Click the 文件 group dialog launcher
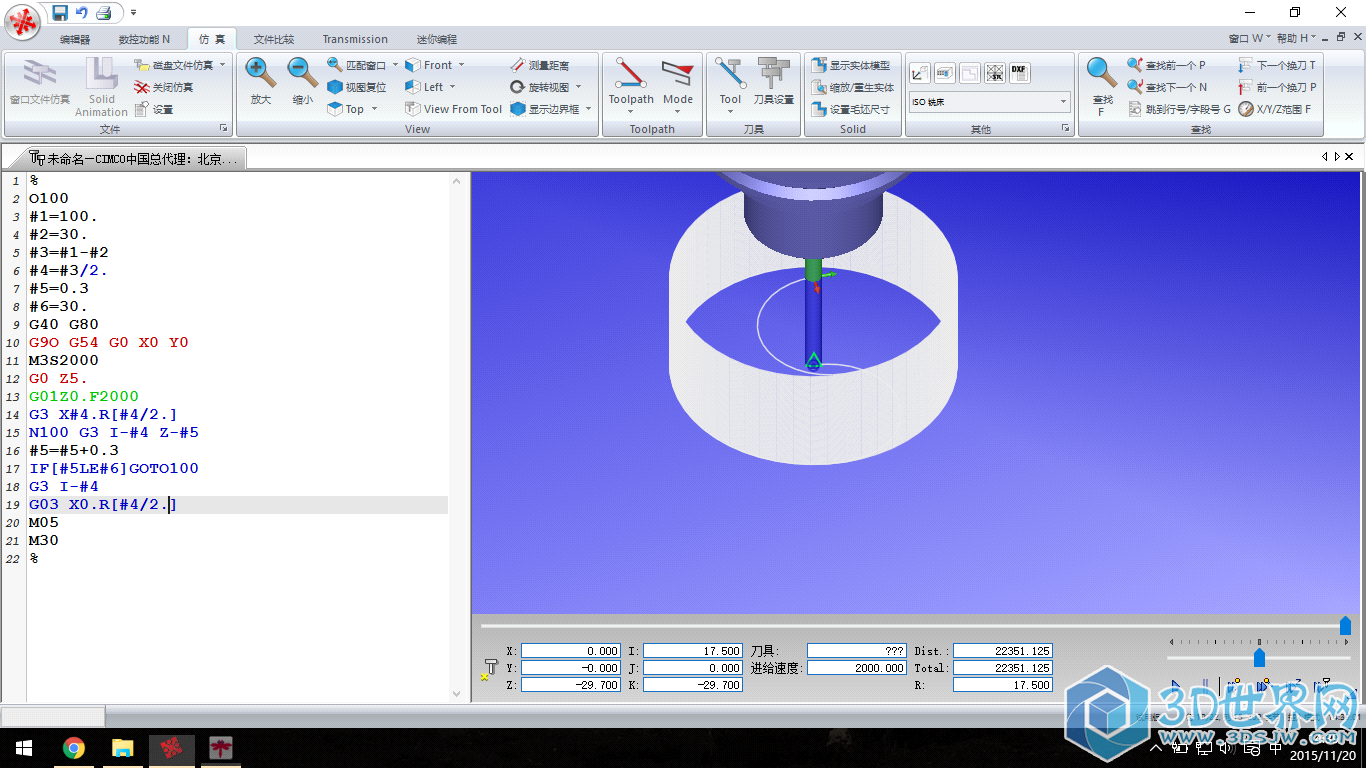The height and width of the screenshot is (768, 1366). pos(224,129)
